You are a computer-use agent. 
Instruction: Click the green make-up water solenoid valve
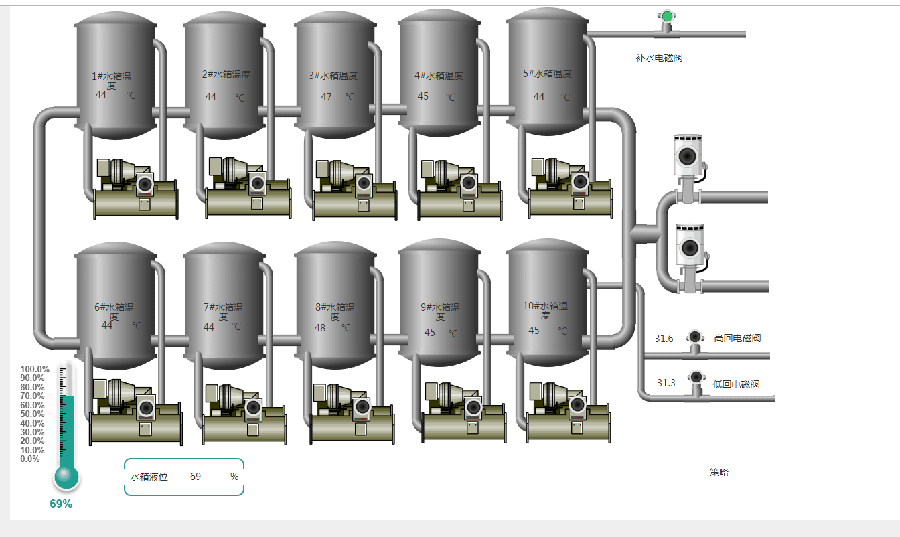[x=666, y=17]
